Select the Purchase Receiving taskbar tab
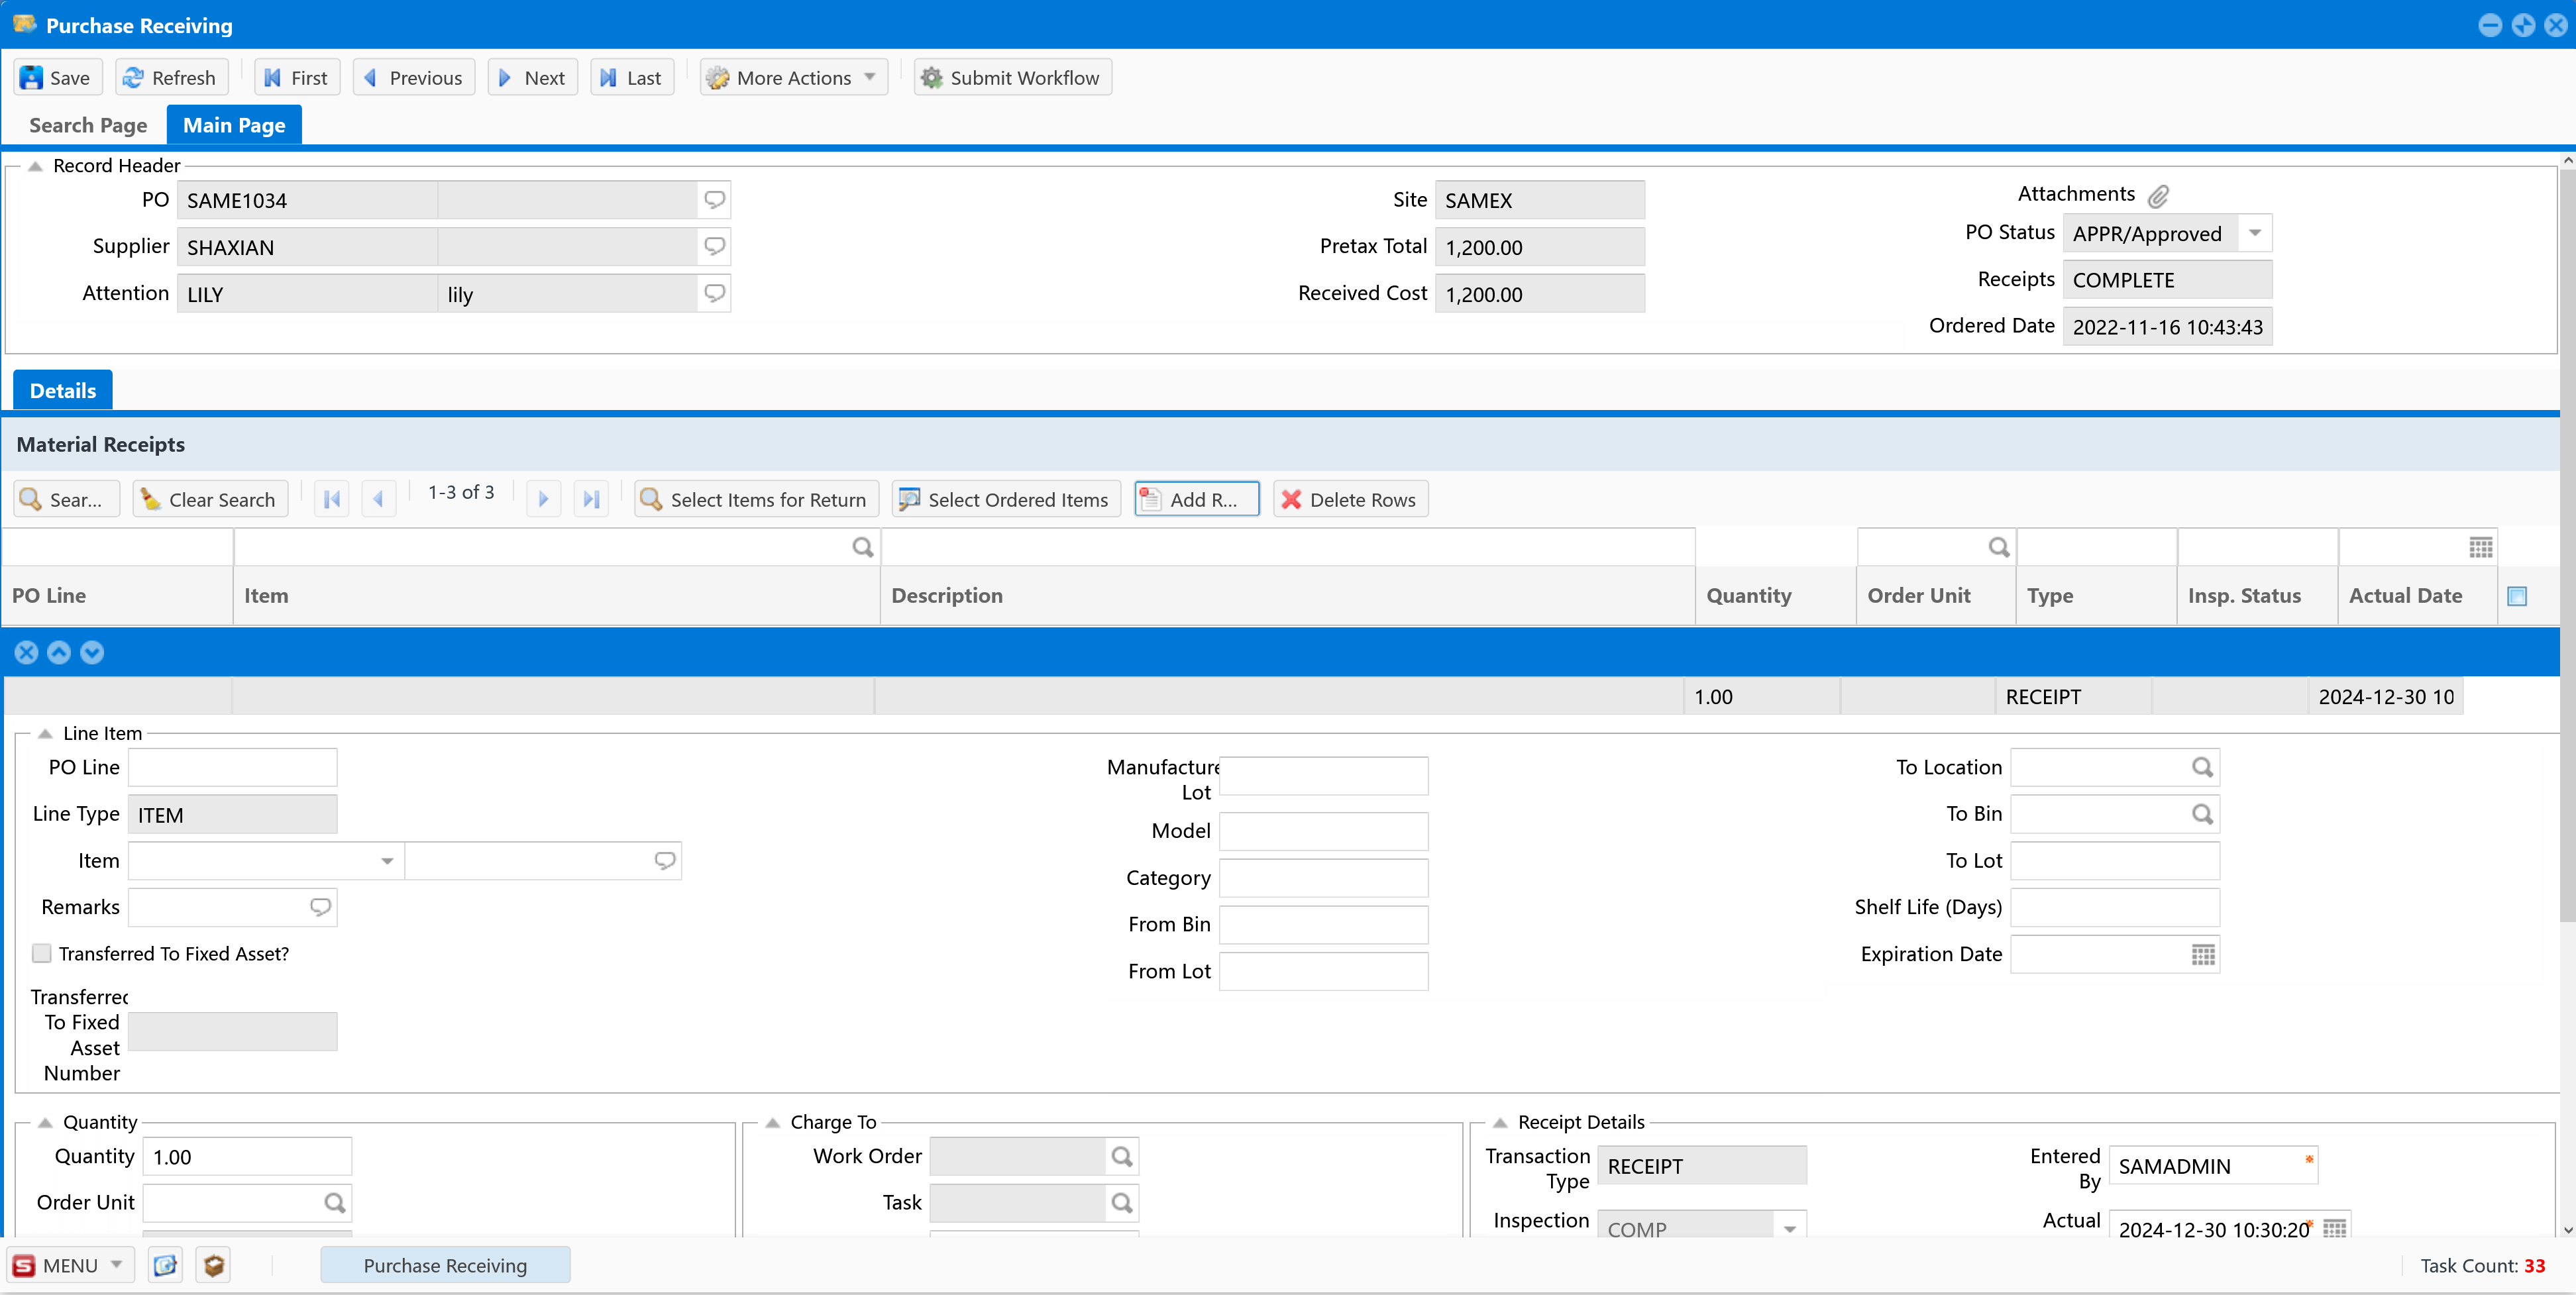Screen dimensions: 2576x1295 point(445,1265)
